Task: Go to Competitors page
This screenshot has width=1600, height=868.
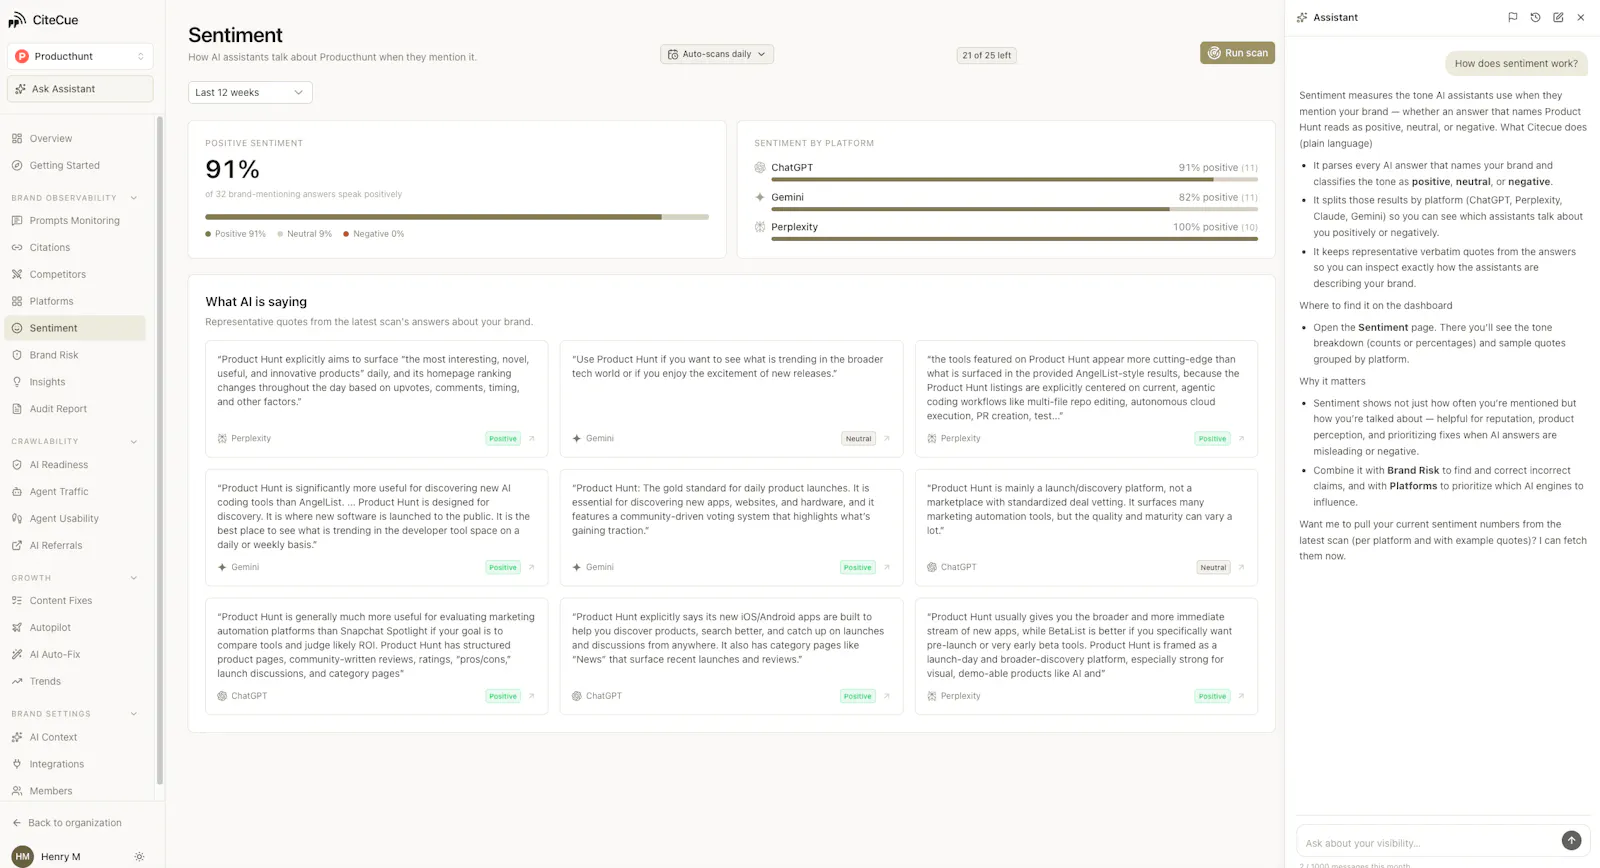Action: (x=75, y=275)
